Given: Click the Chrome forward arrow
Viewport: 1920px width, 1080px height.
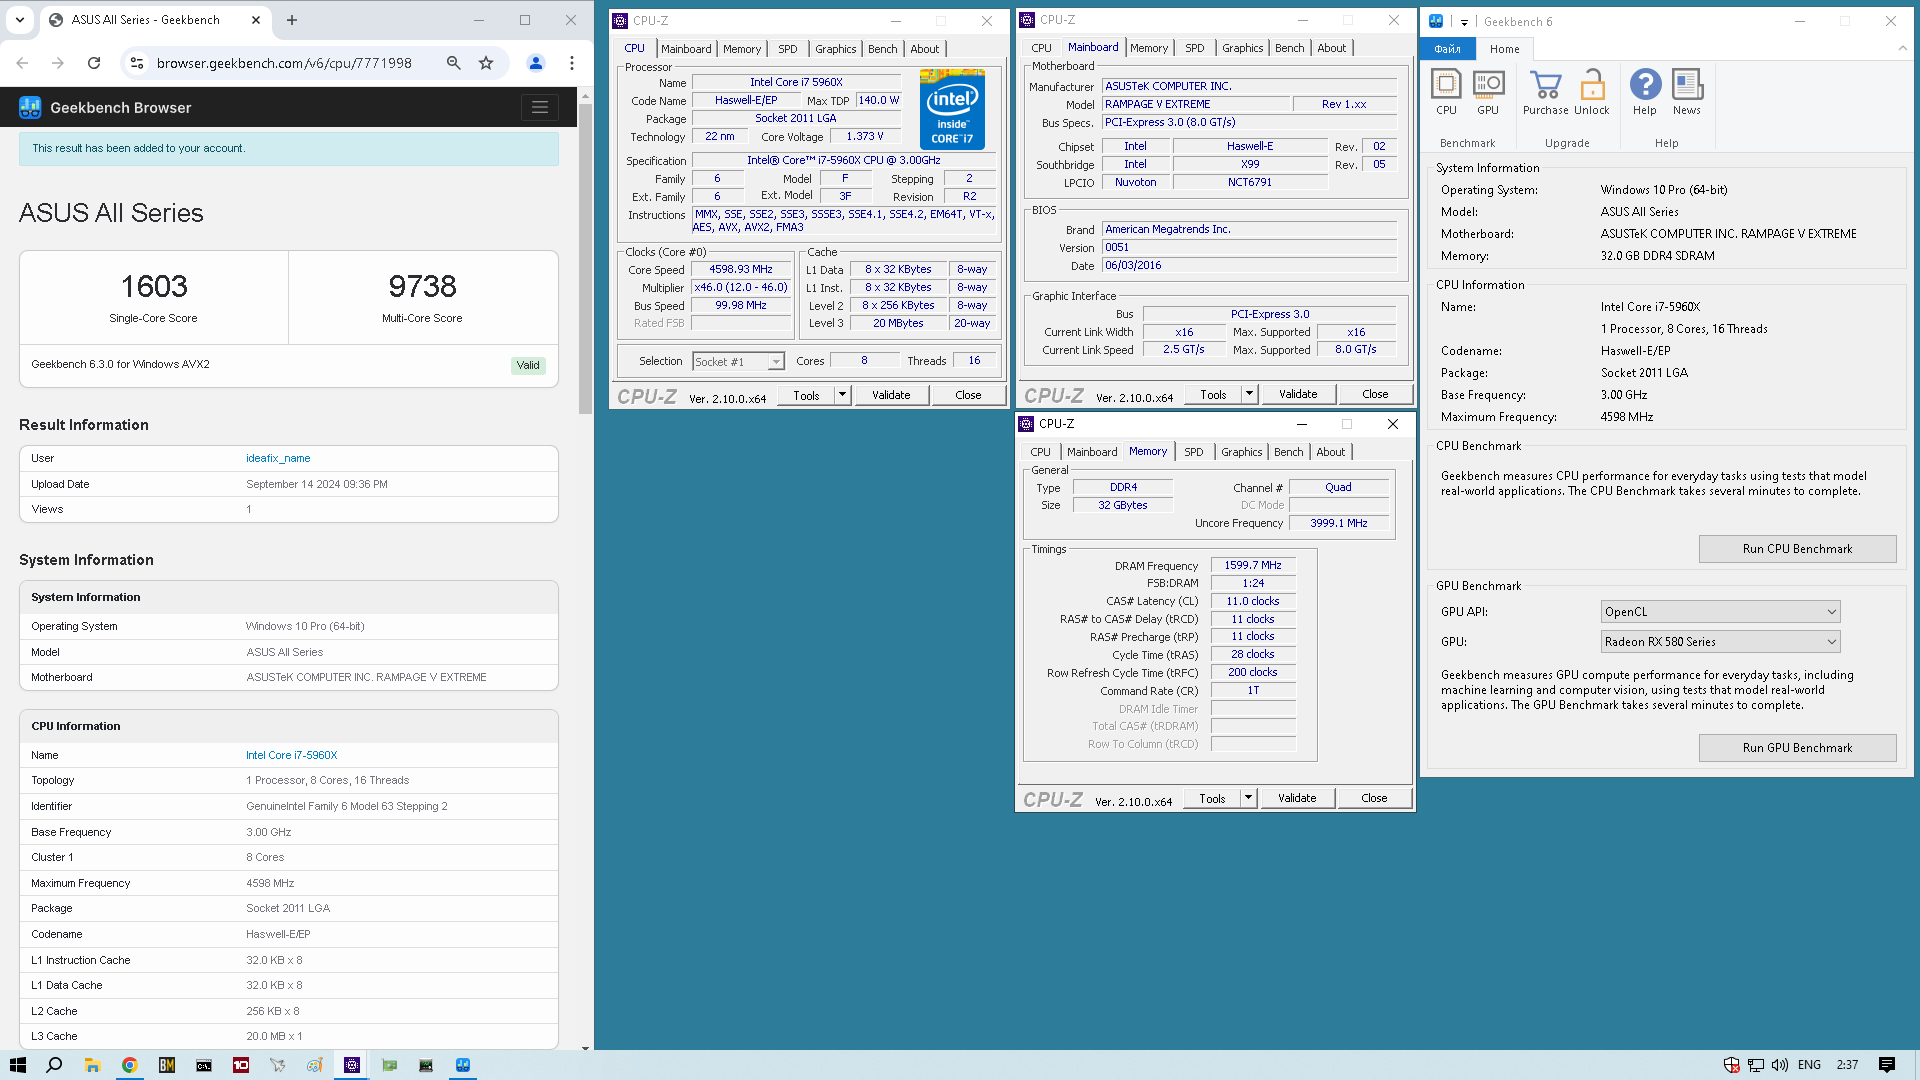Looking at the screenshot, I should click(x=58, y=63).
